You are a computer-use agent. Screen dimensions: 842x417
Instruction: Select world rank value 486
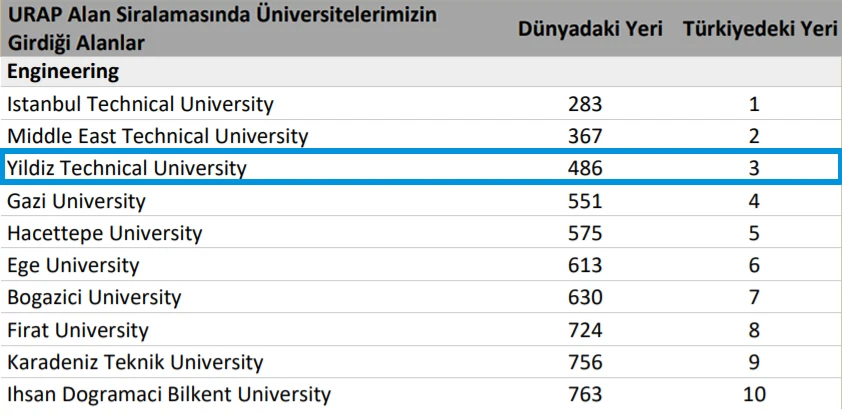(x=585, y=168)
